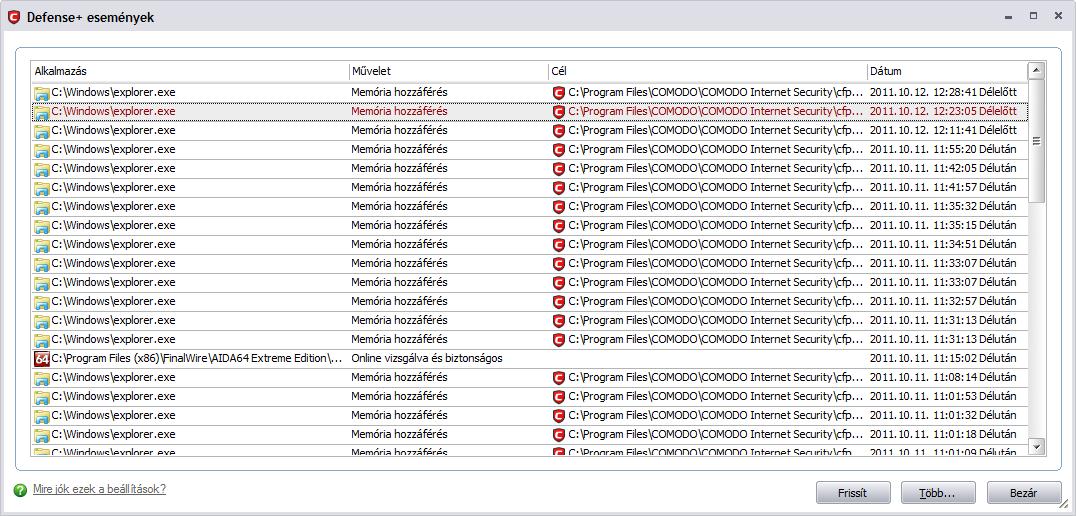Click the explorer icon in the 11:55:20 row
Image resolution: width=1076 pixels, height=516 pixels.
click(x=42, y=150)
